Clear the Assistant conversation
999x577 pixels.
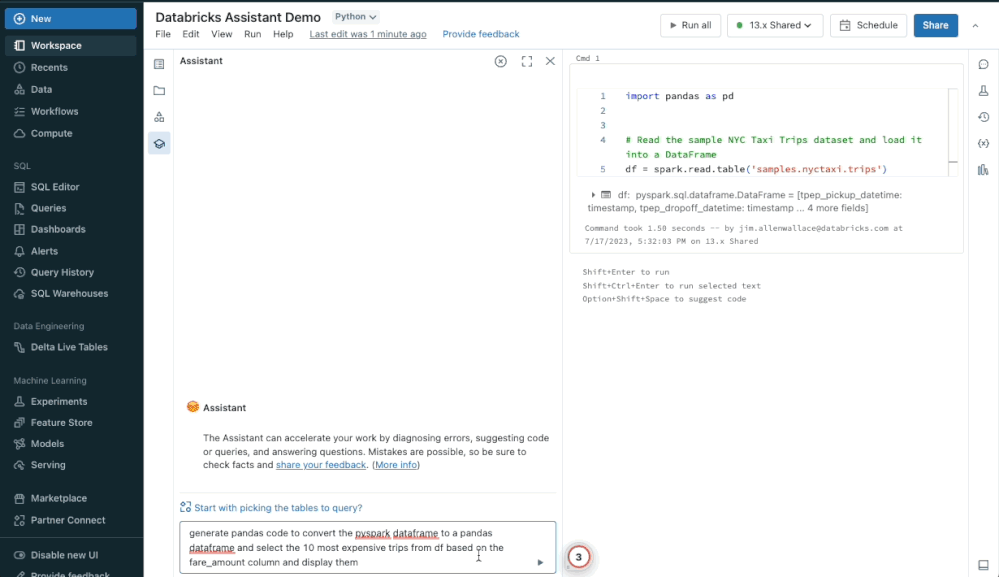501,61
